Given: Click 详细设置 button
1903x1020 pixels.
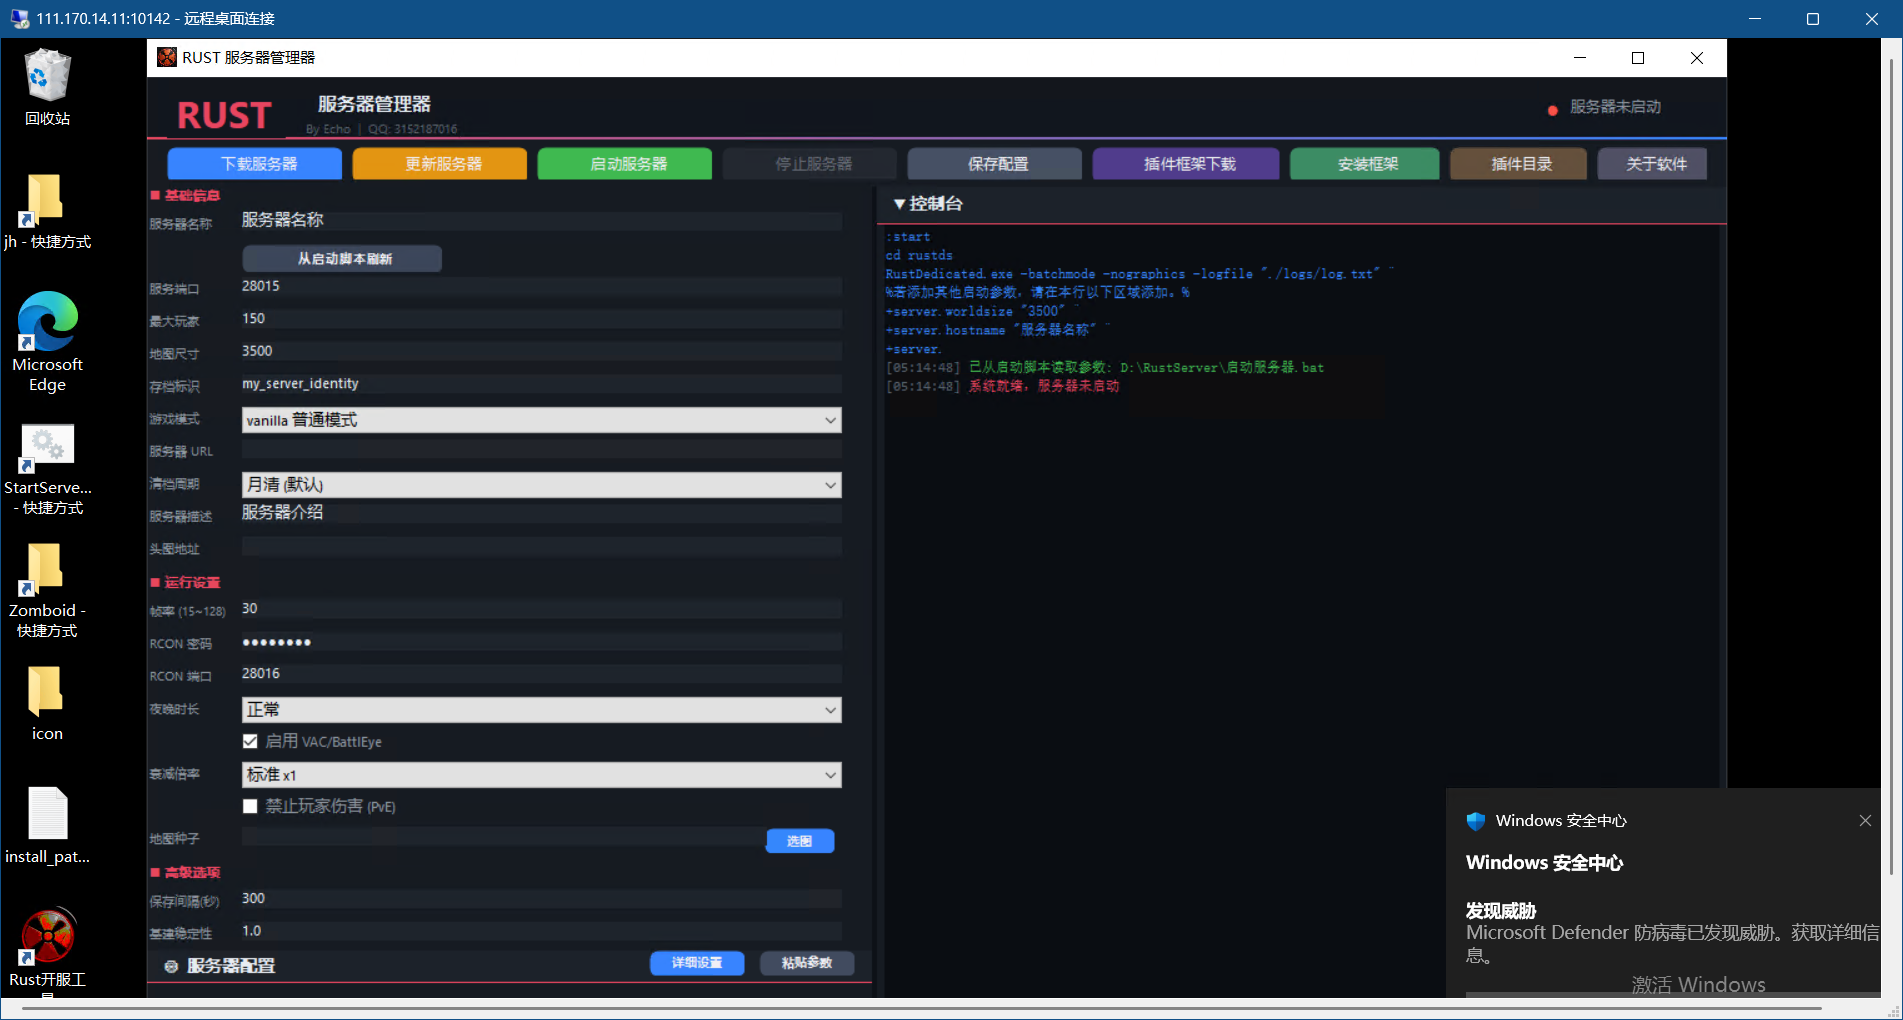Looking at the screenshot, I should pyautogui.click(x=697, y=963).
